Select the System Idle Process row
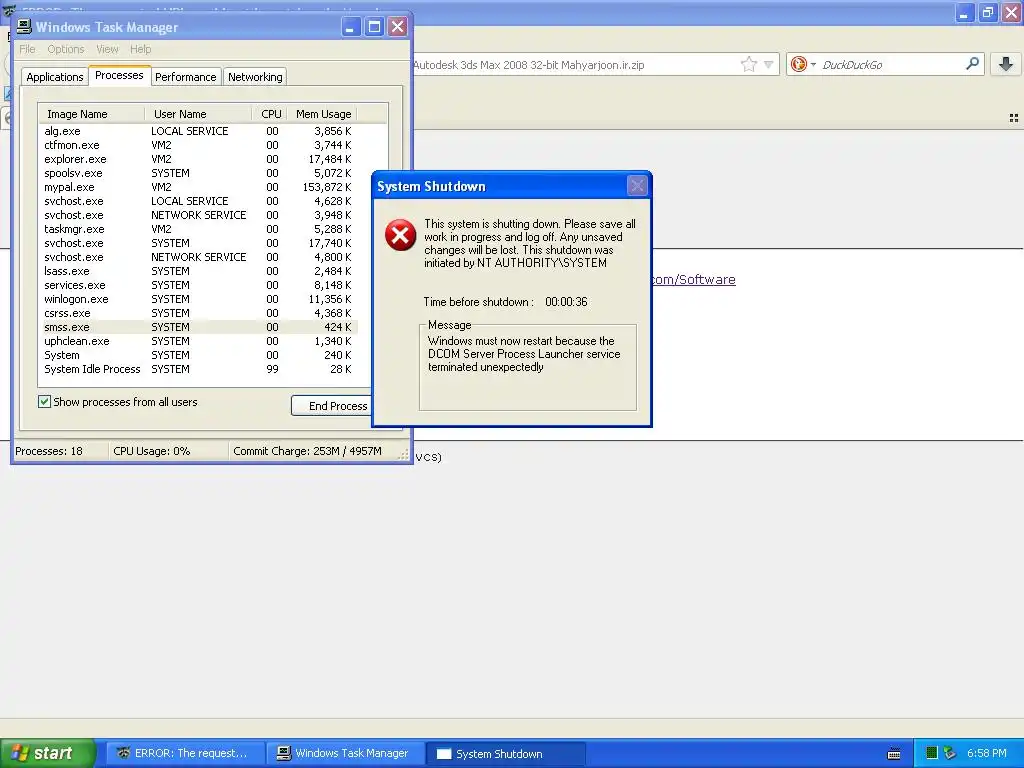Viewport: 1024px width, 768px height. coord(199,369)
